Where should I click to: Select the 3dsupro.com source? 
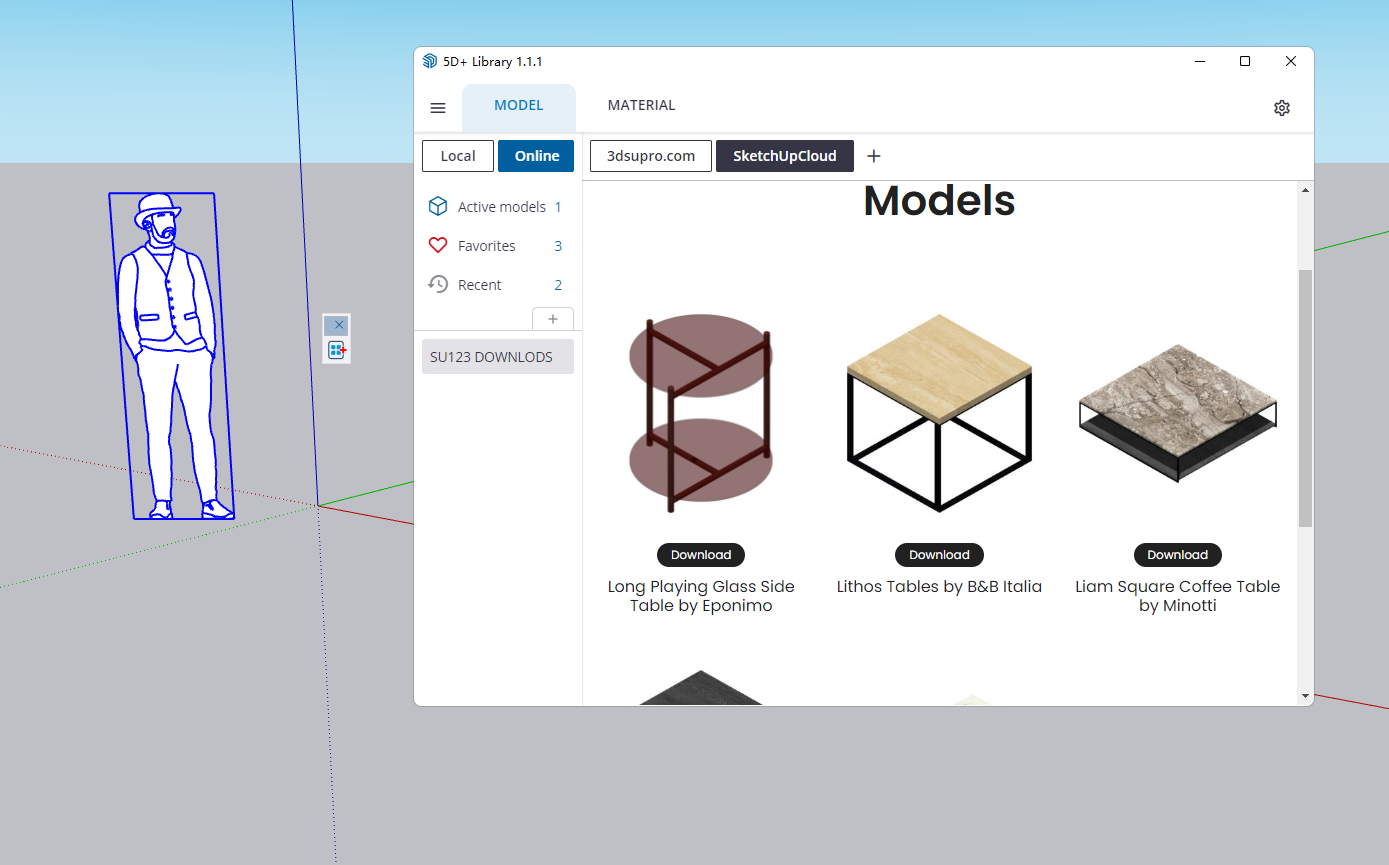(x=650, y=156)
